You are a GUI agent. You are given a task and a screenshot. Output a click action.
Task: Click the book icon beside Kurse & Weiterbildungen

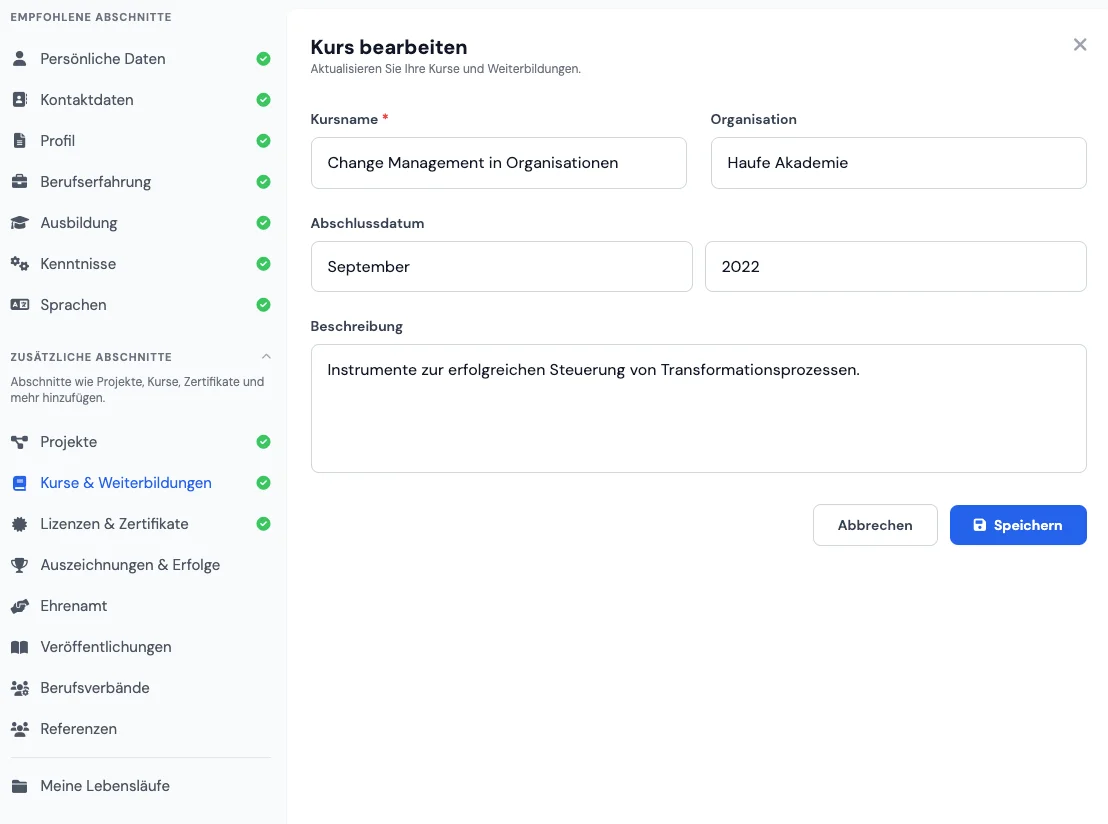[x=20, y=483]
